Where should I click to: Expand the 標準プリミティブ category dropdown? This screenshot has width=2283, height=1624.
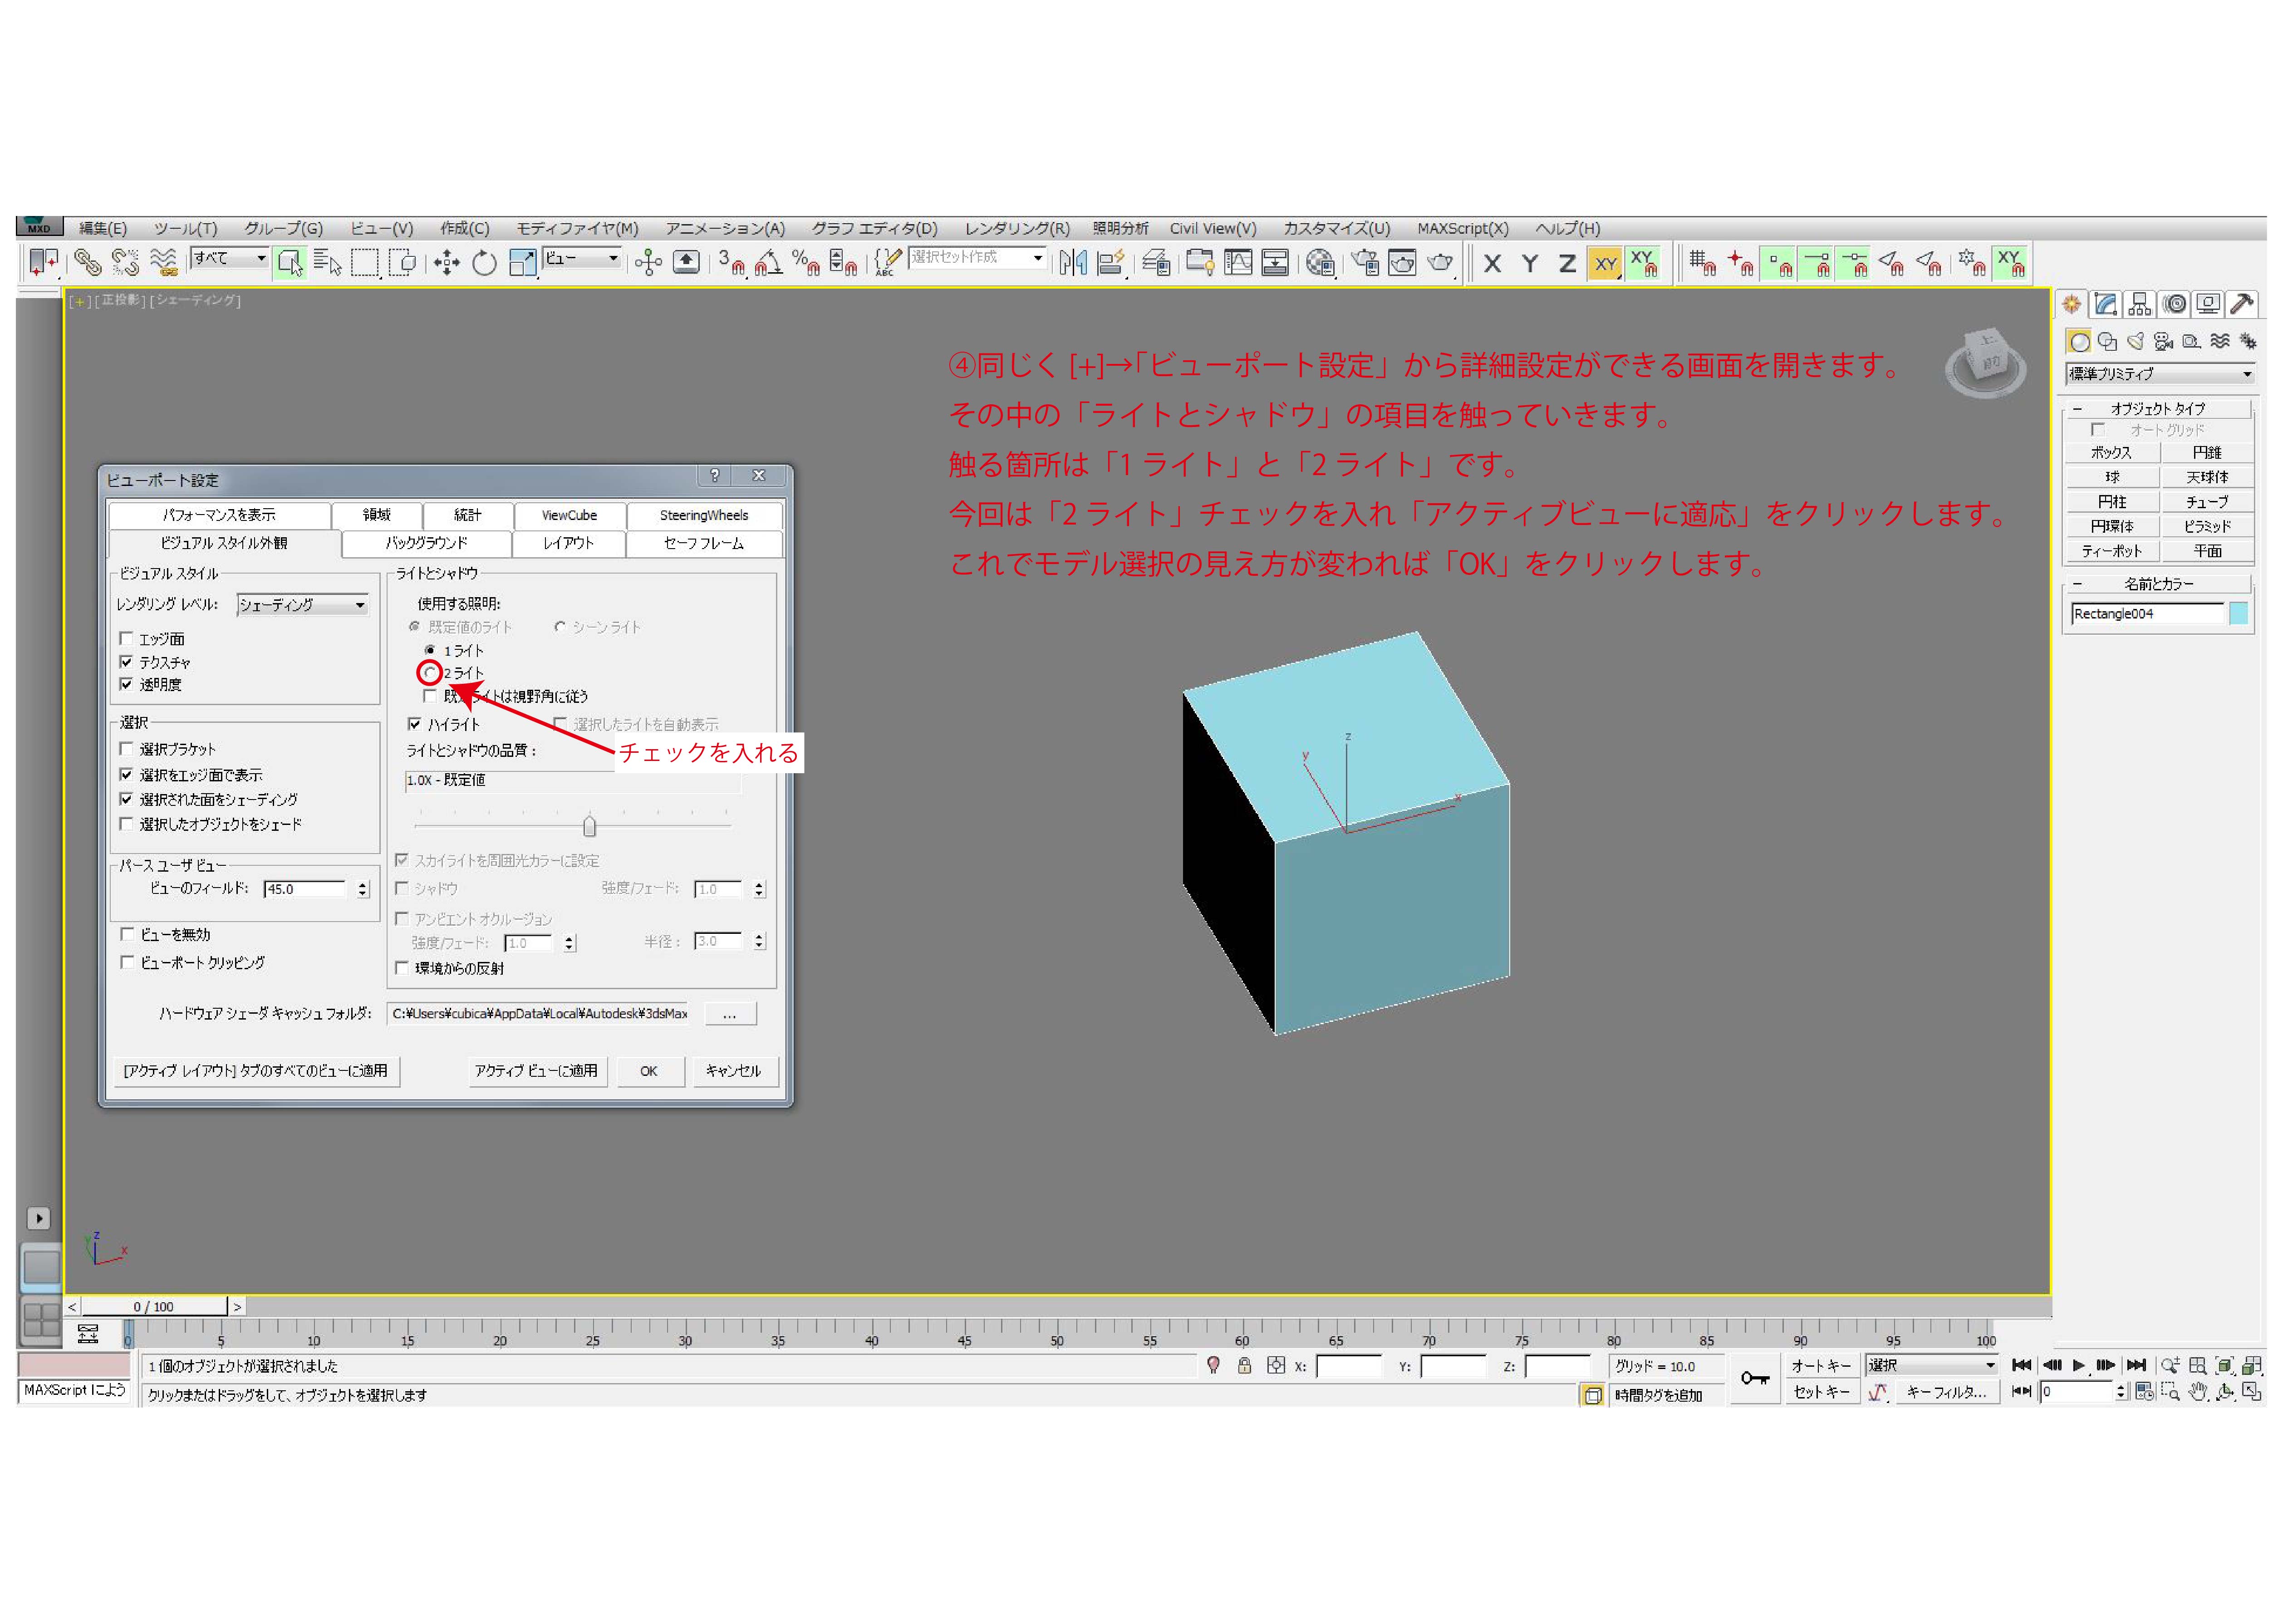tap(2159, 374)
